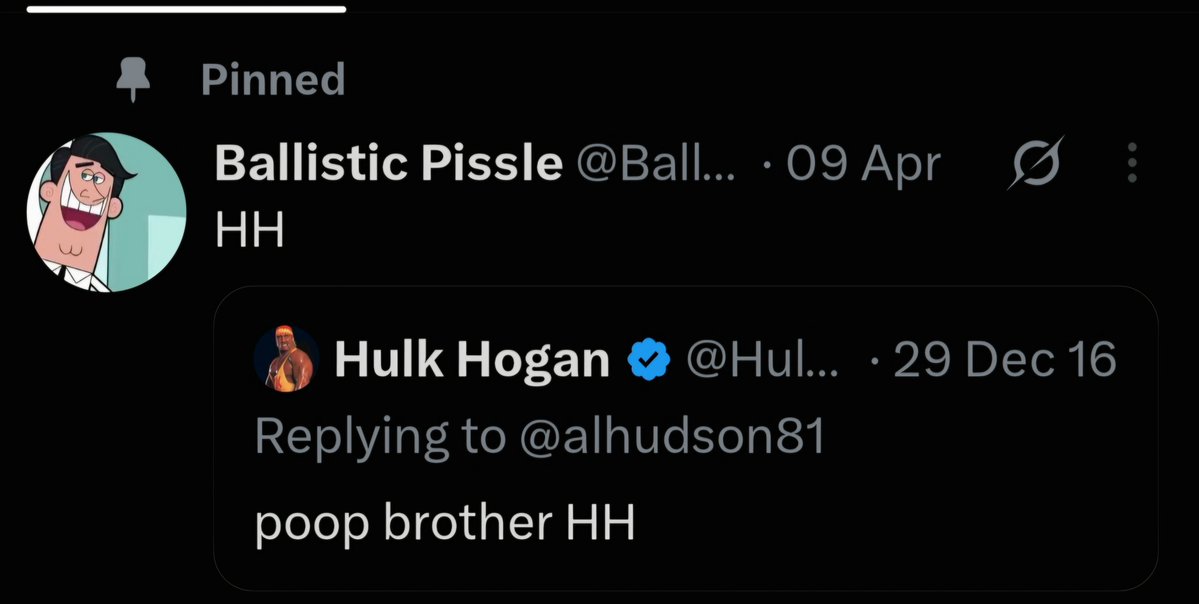Click the HH post text by Ballistic Pissle

[x=249, y=230]
